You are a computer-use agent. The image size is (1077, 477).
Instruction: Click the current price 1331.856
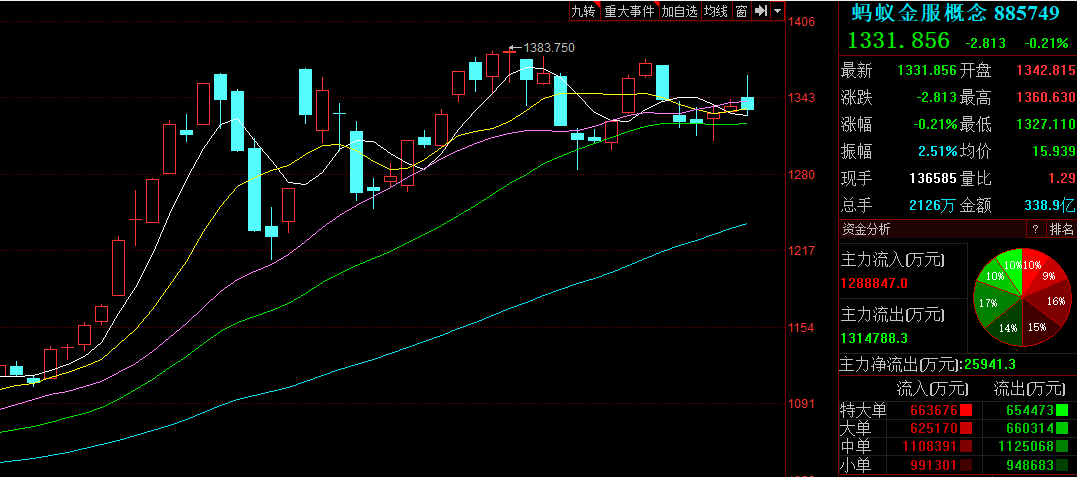[x=898, y=41]
